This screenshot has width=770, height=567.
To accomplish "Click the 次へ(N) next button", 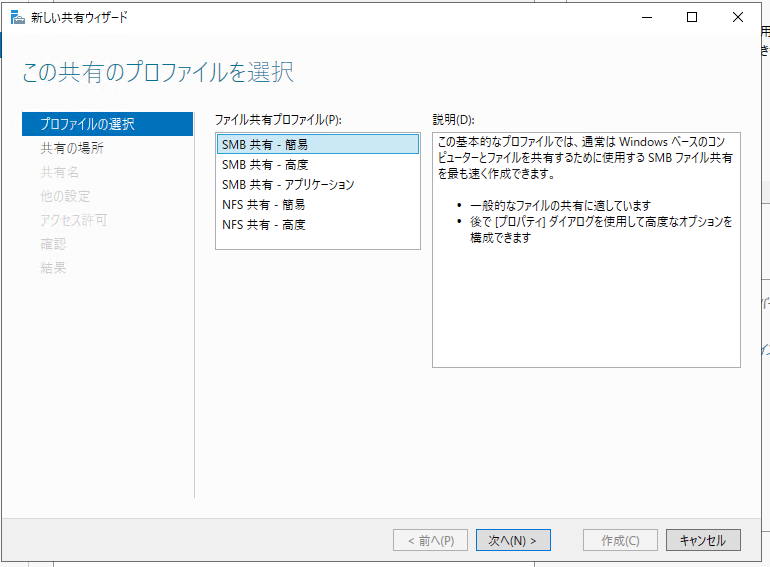I will click(x=513, y=540).
